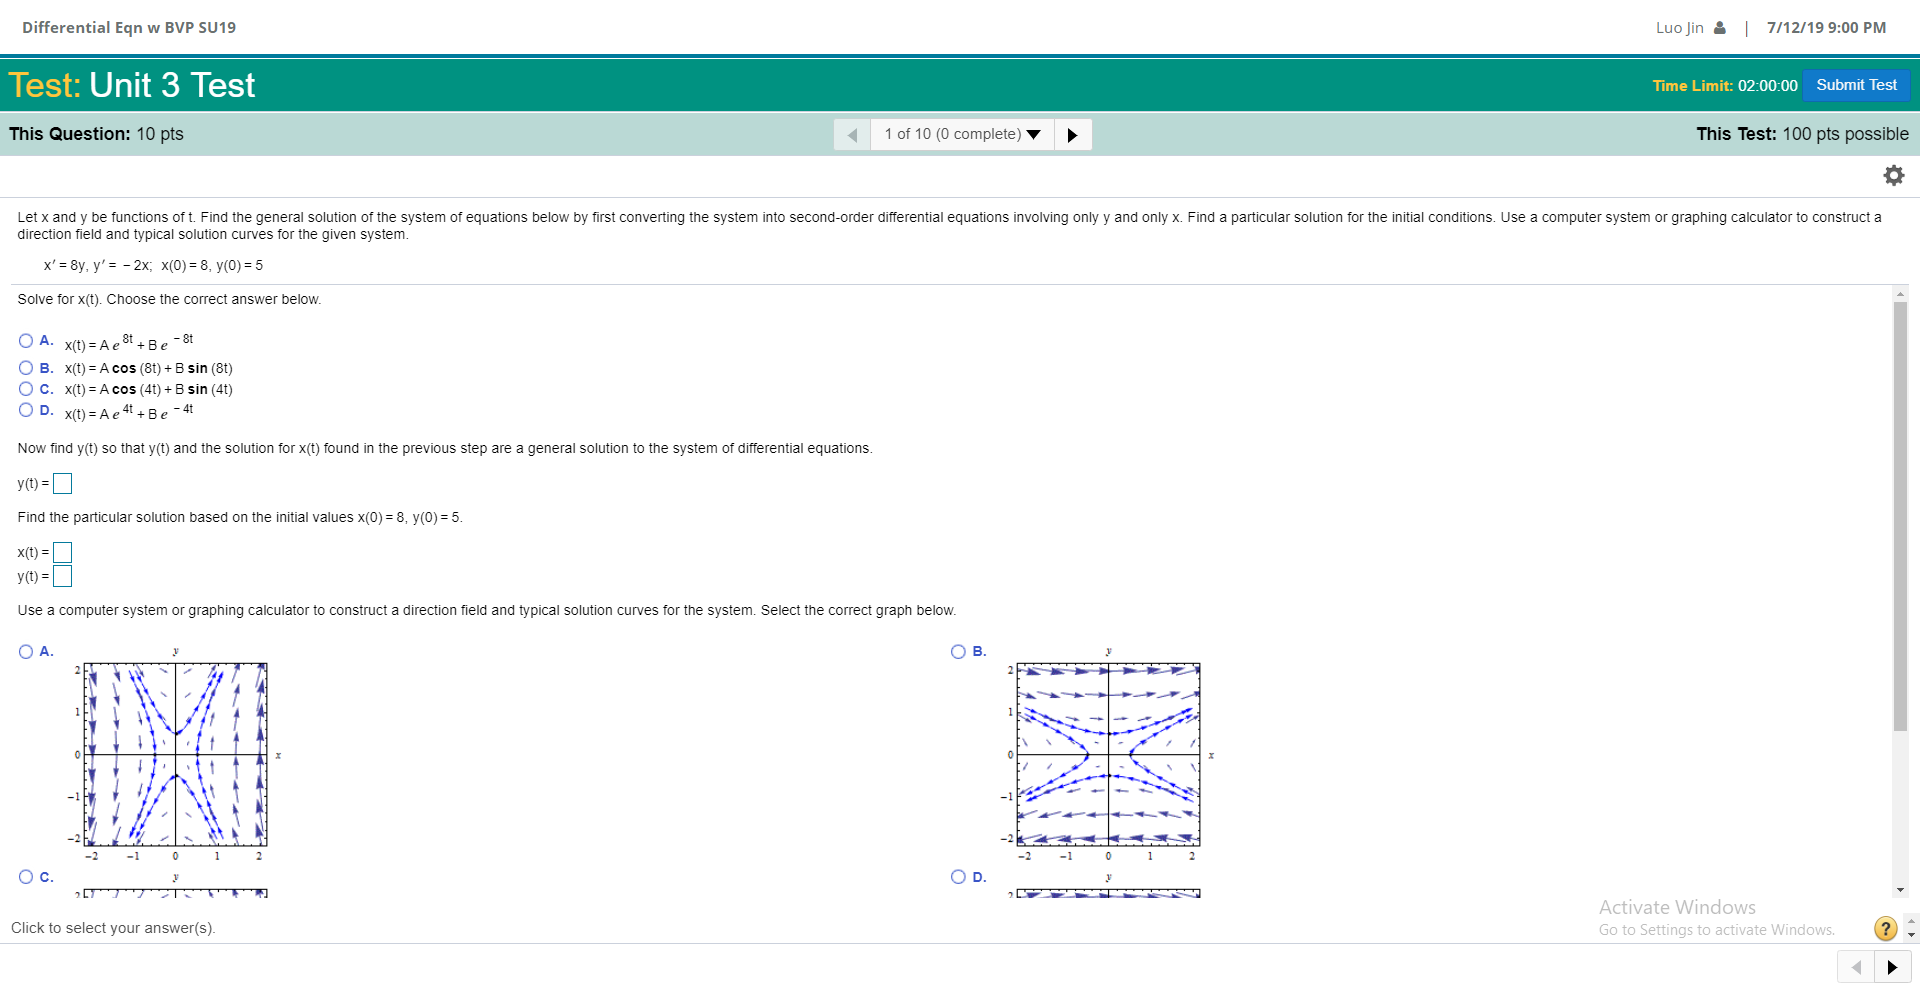
Task: Click the scrollbar down arrow of question panel
Action: (1900, 890)
